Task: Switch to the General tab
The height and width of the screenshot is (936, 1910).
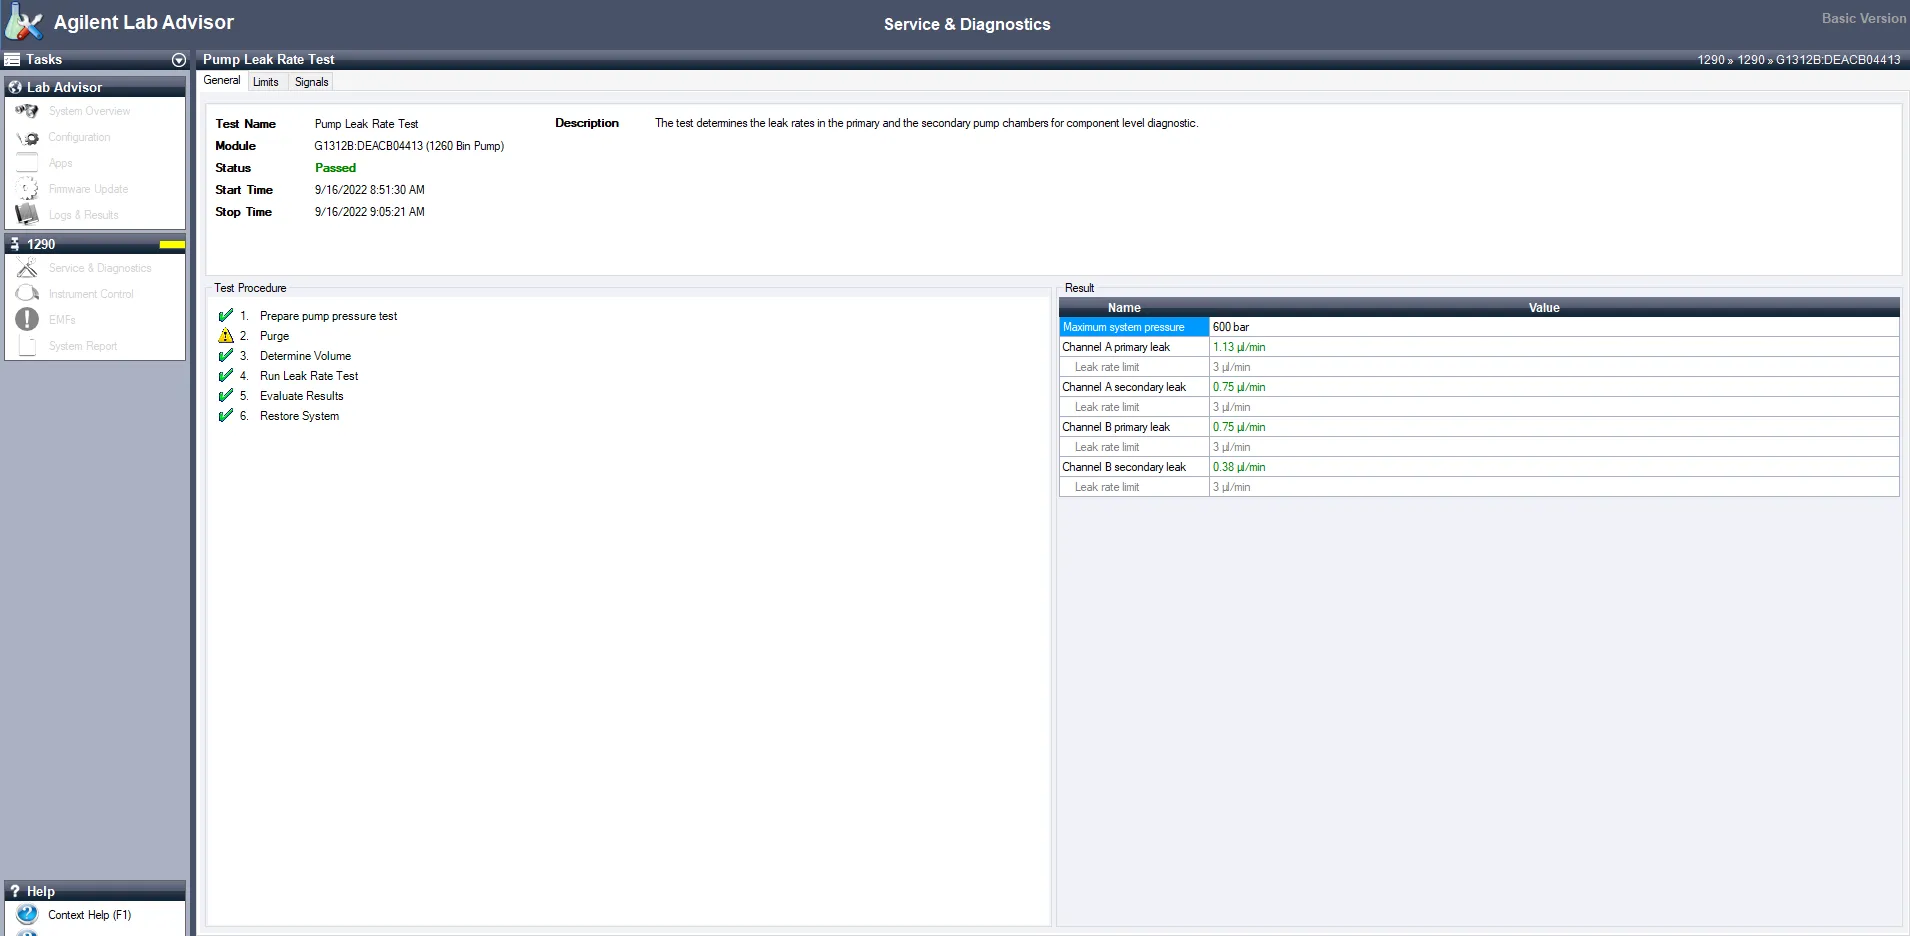Action: pyautogui.click(x=222, y=81)
